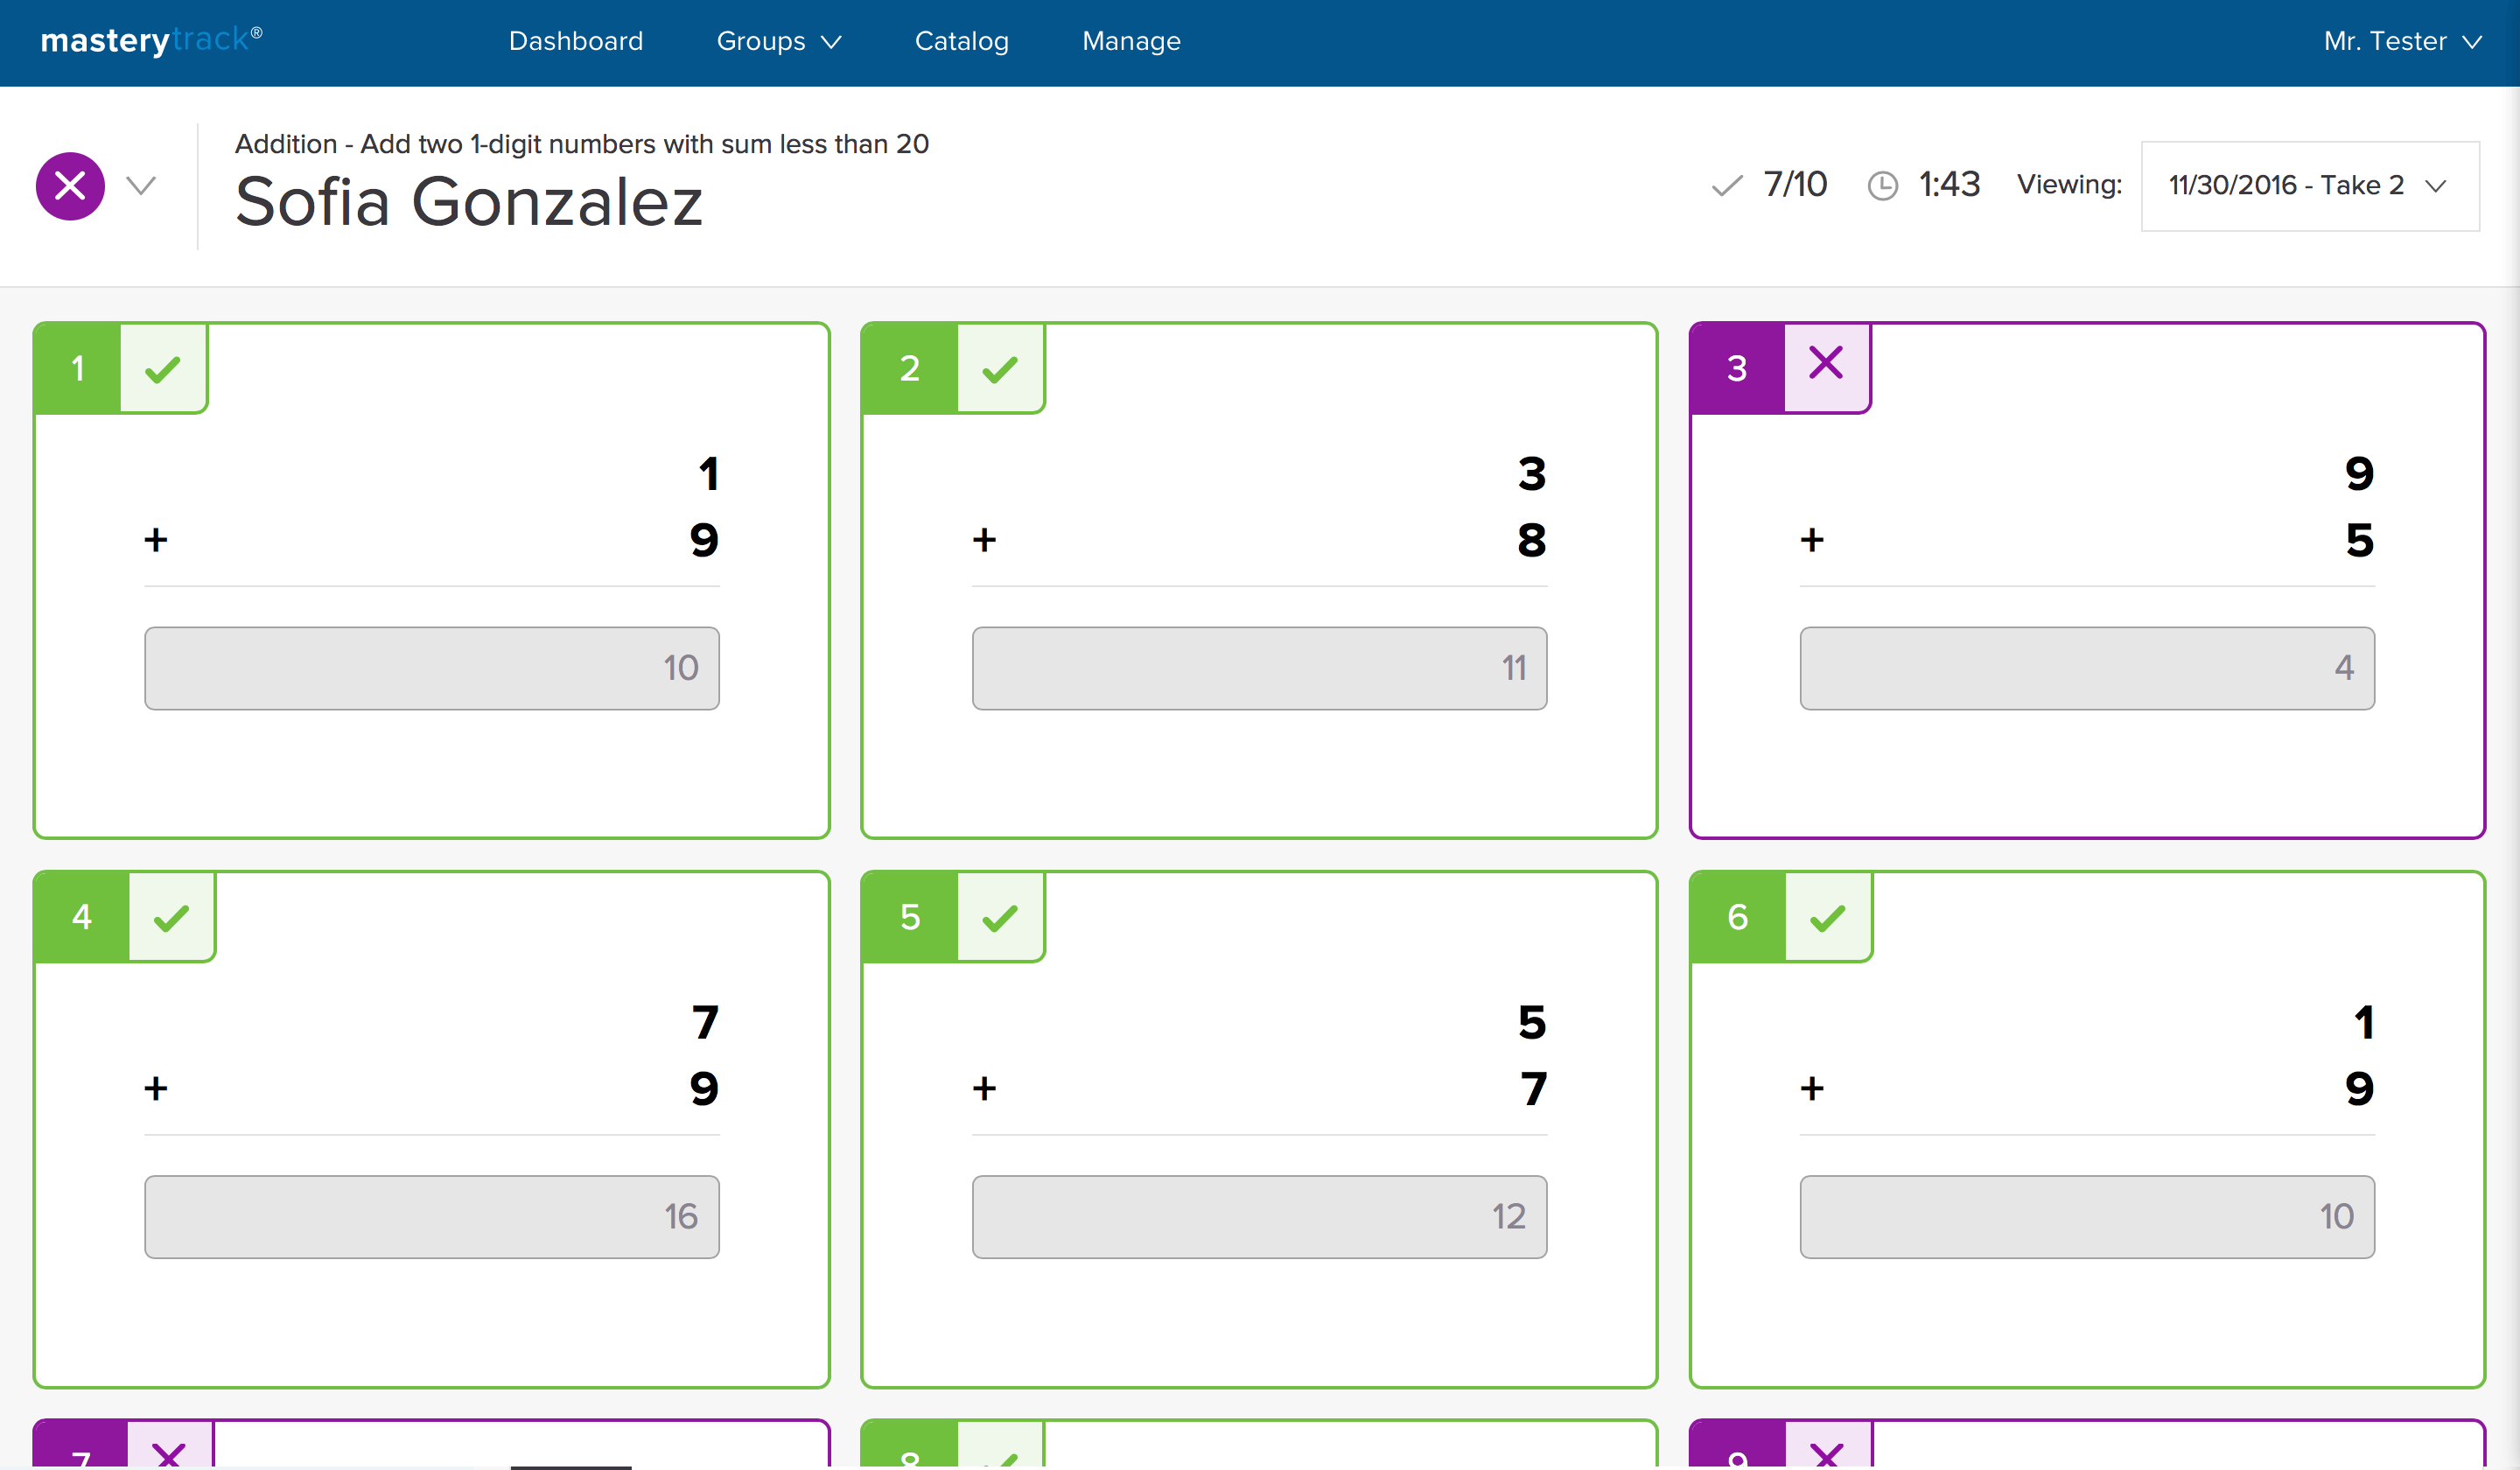Image resolution: width=2520 pixels, height=1470 pixels.
Task: Click green checkmark on question 2
Action: (x=1000, y=369)
